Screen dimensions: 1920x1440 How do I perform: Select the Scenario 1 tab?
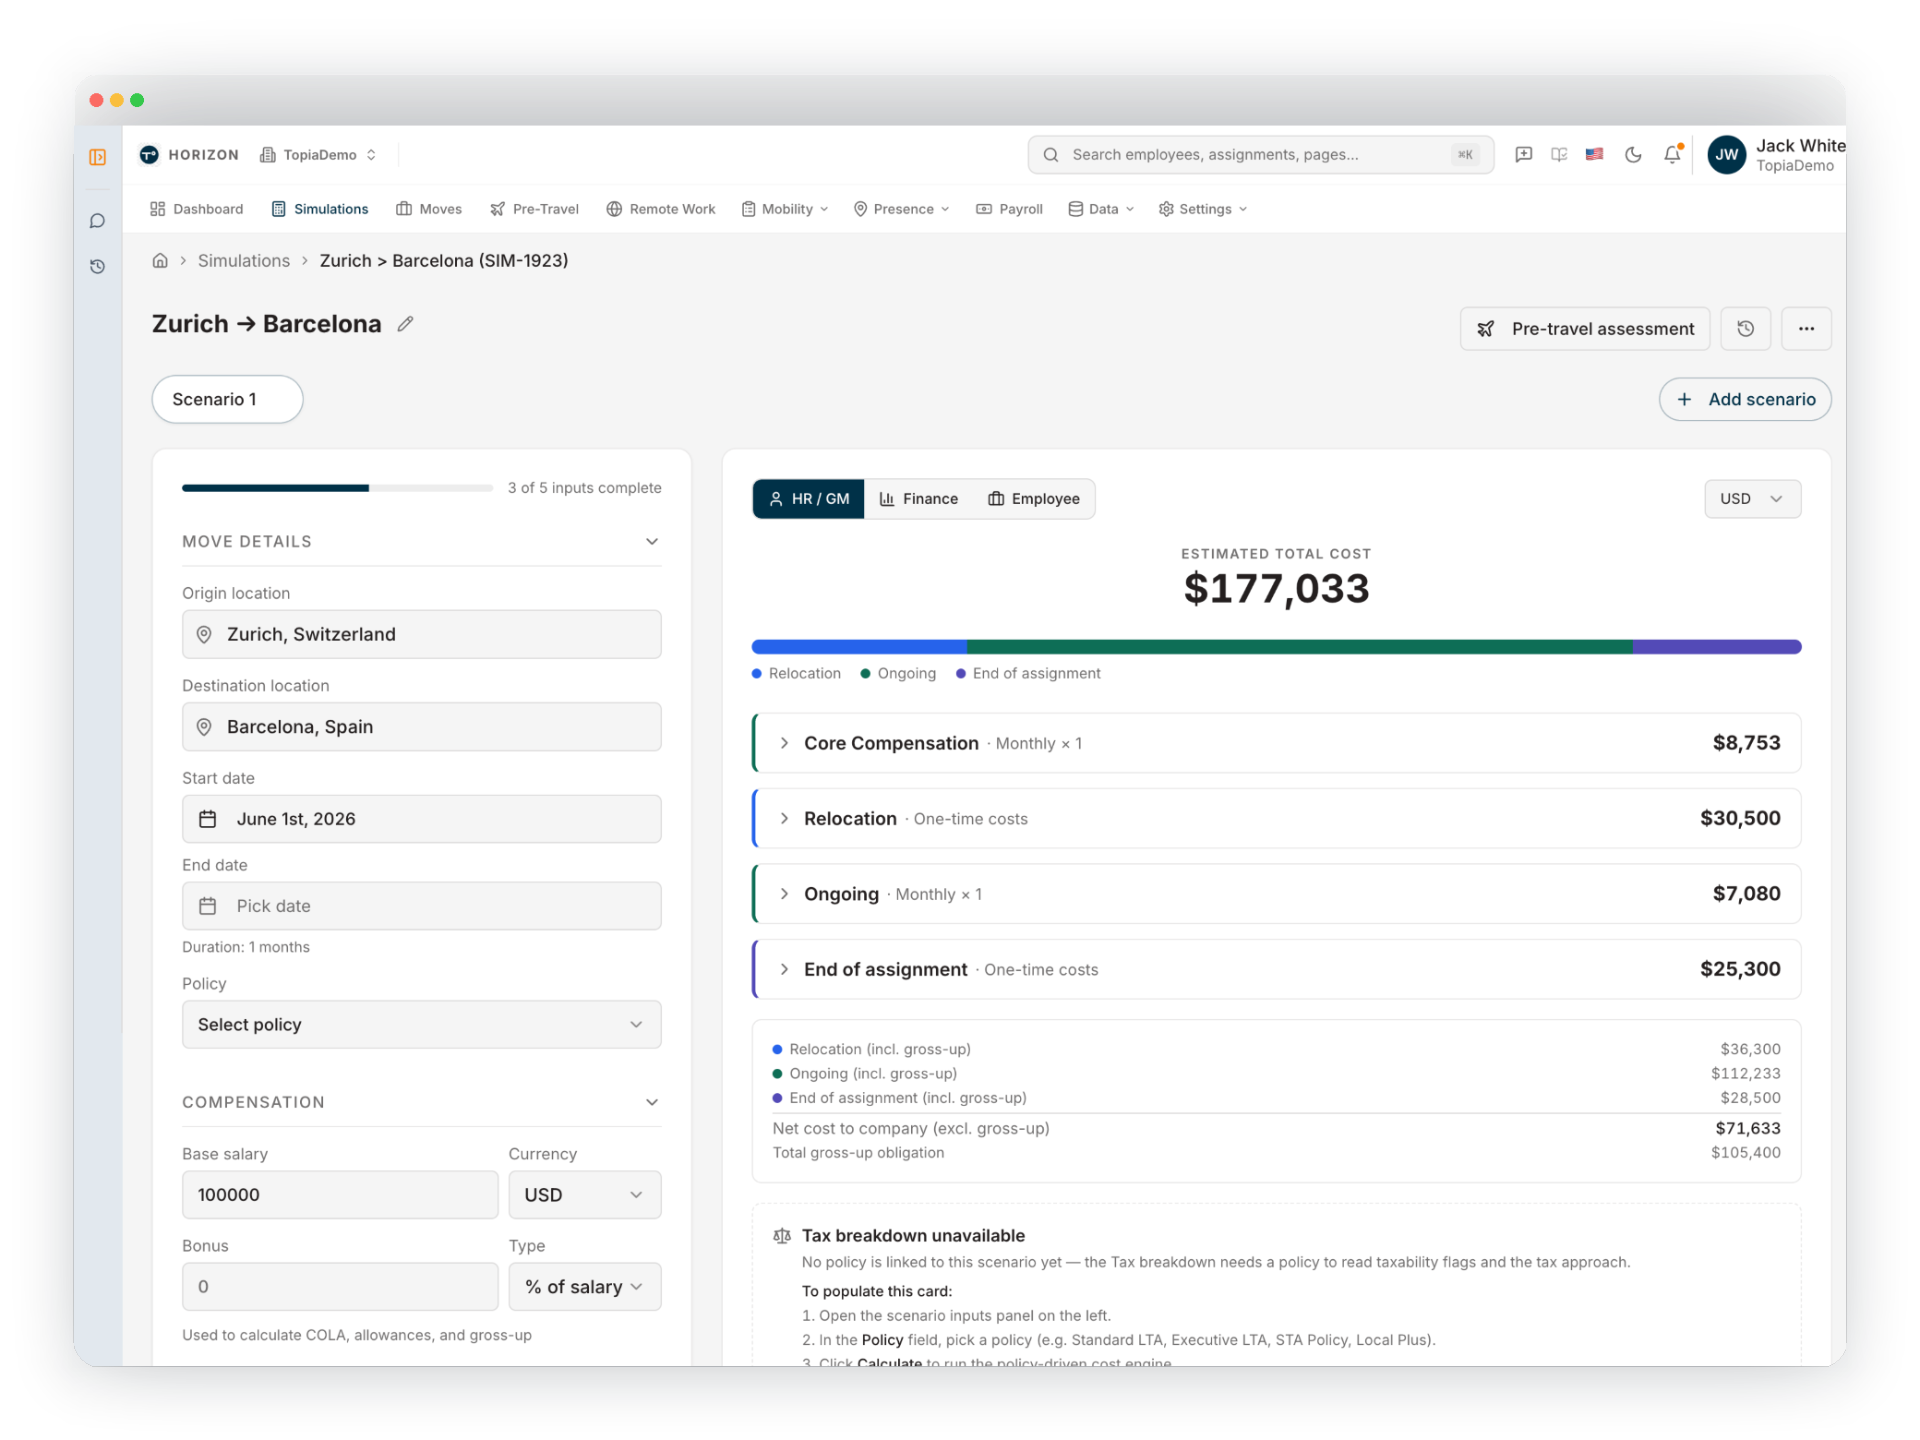(227, 400)
